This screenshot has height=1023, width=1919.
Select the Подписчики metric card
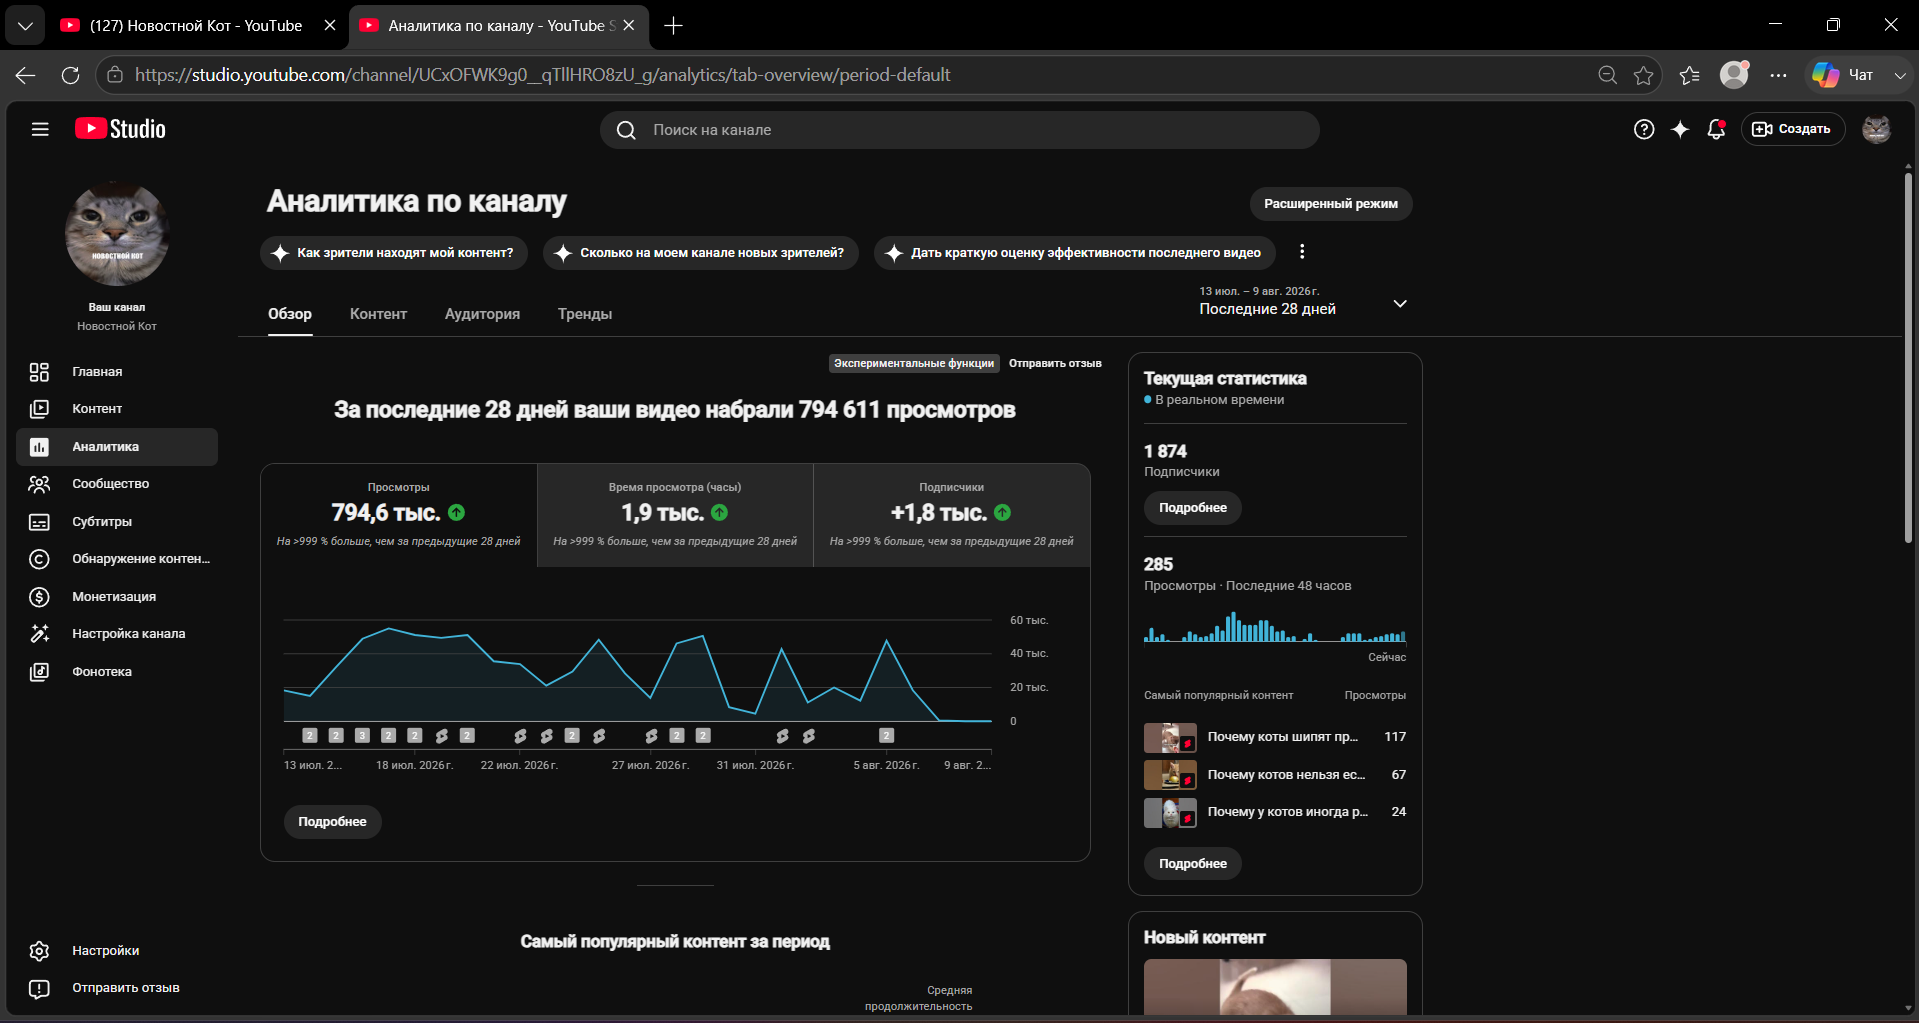coord(952,515)
